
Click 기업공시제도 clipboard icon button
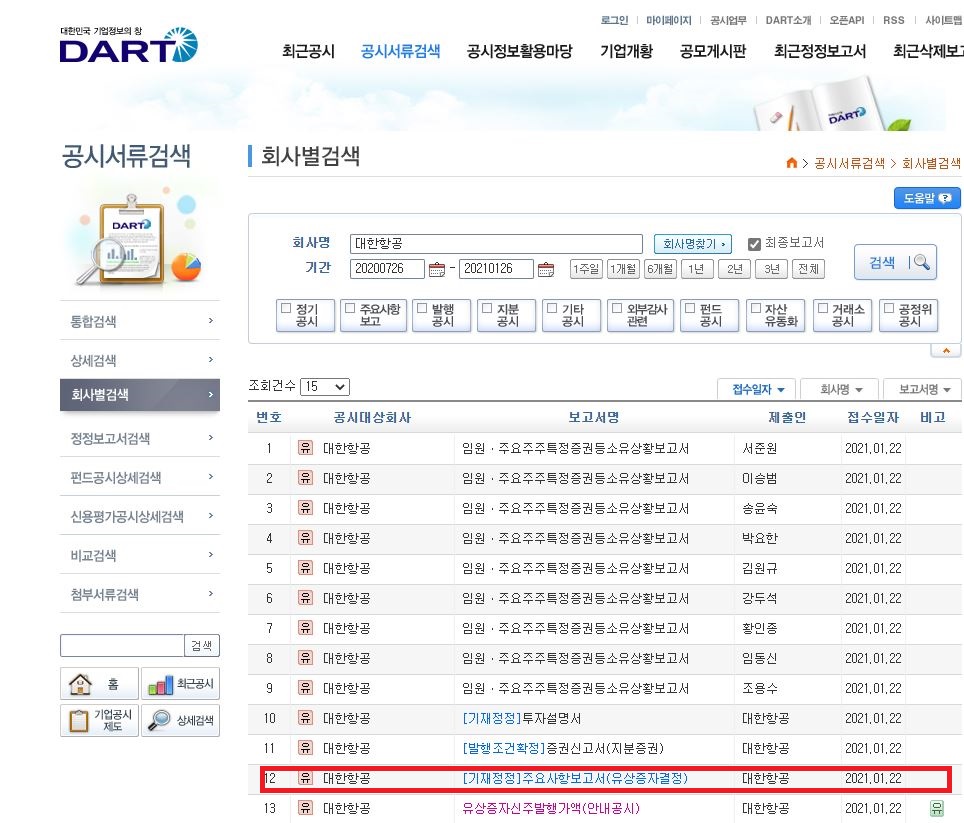coord(100,720)
